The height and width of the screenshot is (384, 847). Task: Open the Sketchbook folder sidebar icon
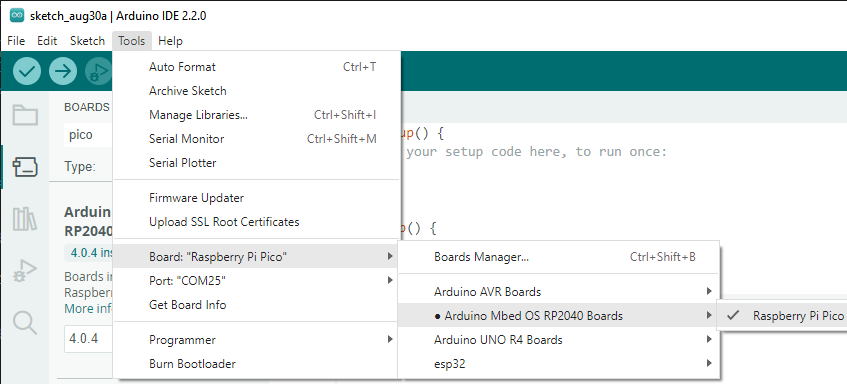click(x=25, y=116)
